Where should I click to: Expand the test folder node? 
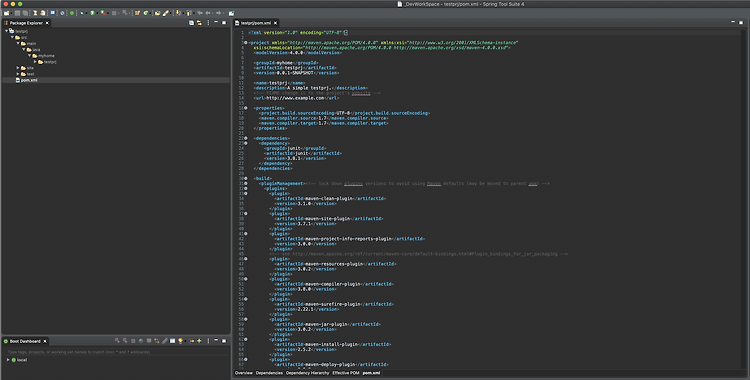(18, 74)
